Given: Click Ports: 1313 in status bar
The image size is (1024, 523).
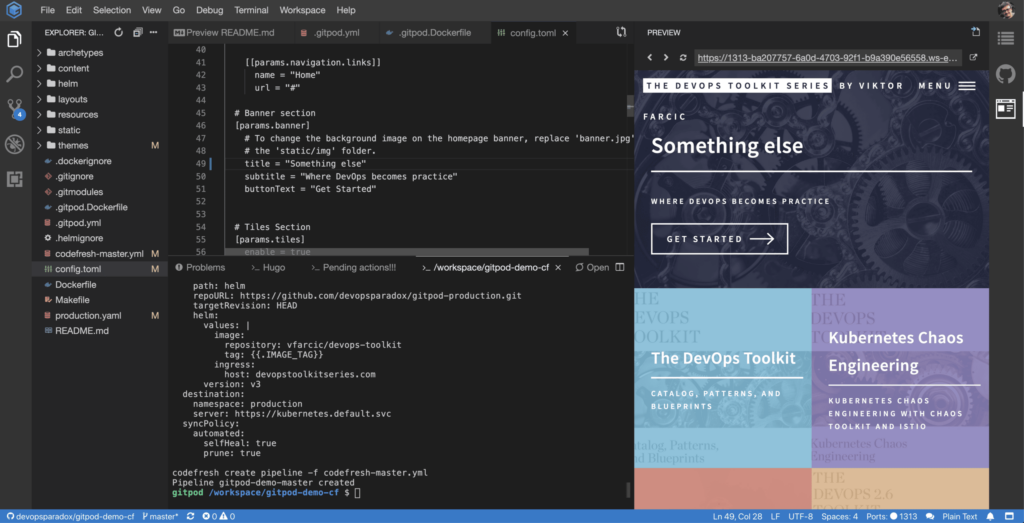Looking at the screenshot, I should [x=890, y=516].
